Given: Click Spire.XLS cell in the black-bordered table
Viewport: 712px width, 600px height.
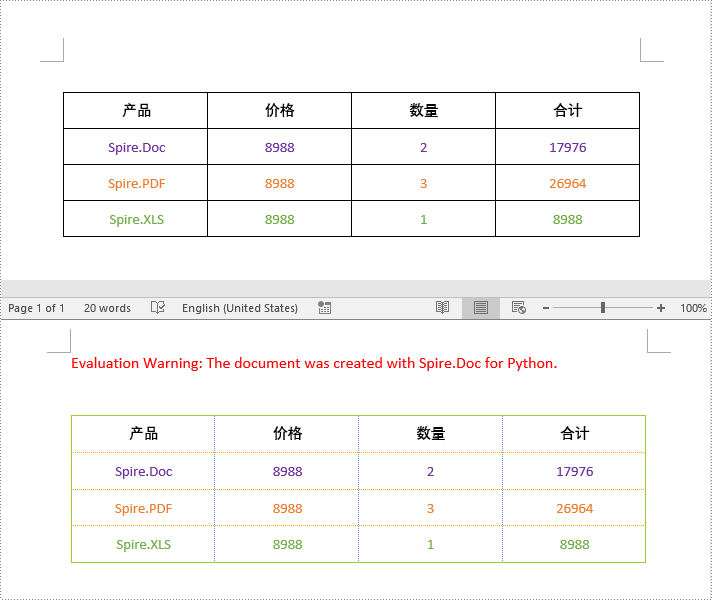Looking at the screenshot, I should [136, 219].
